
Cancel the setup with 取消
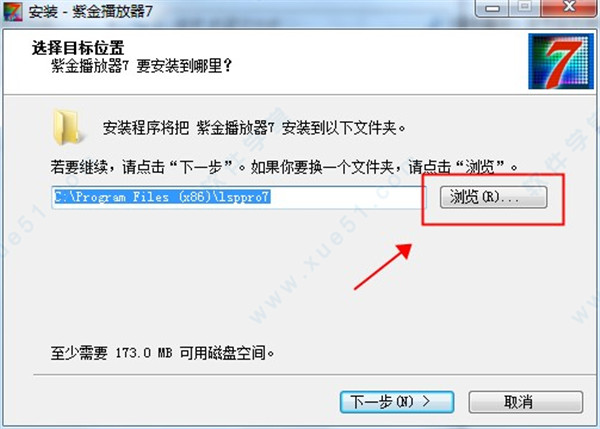click(x=526, y=402)
